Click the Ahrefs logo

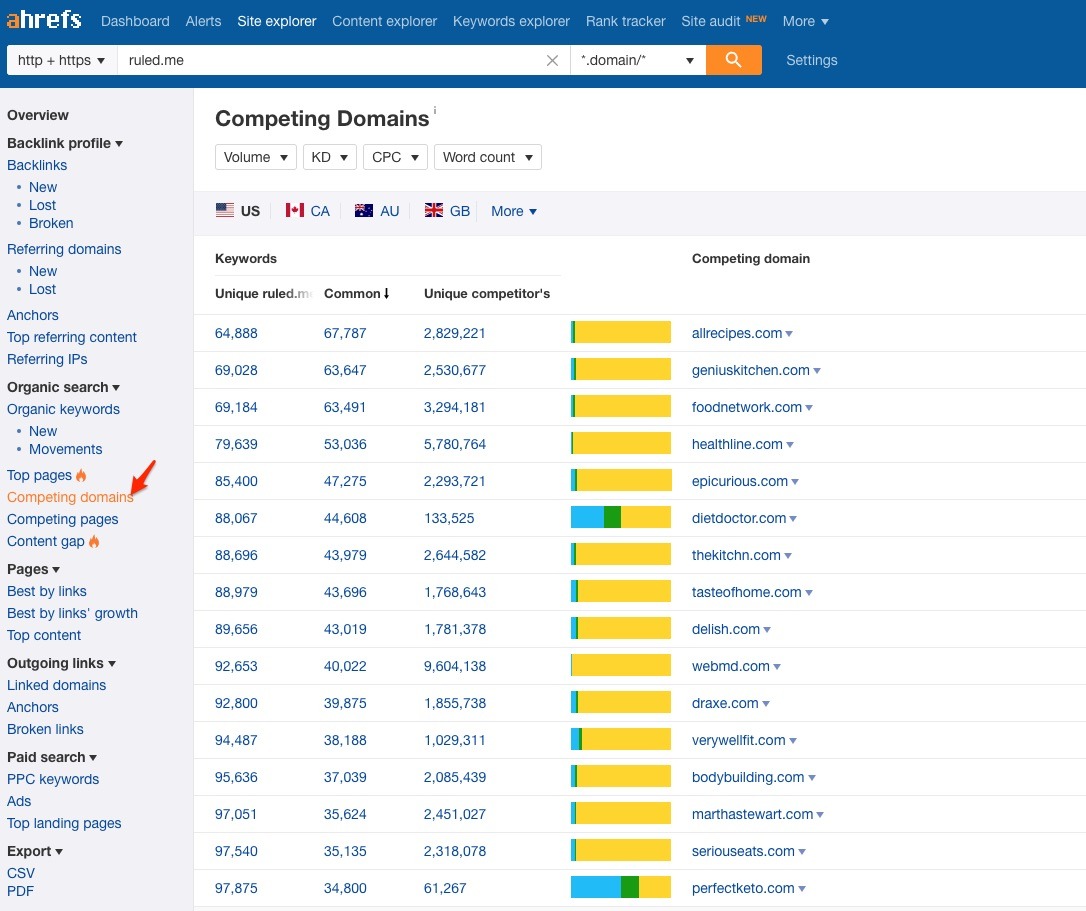(44, 20)
